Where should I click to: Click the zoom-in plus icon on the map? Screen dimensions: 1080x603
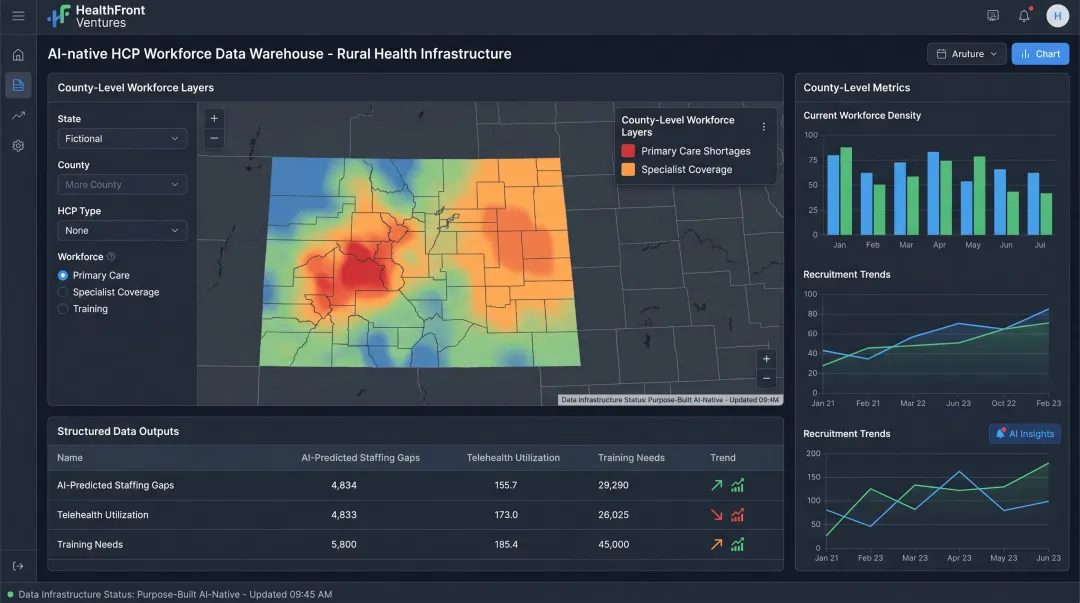[x=214, y=117]
